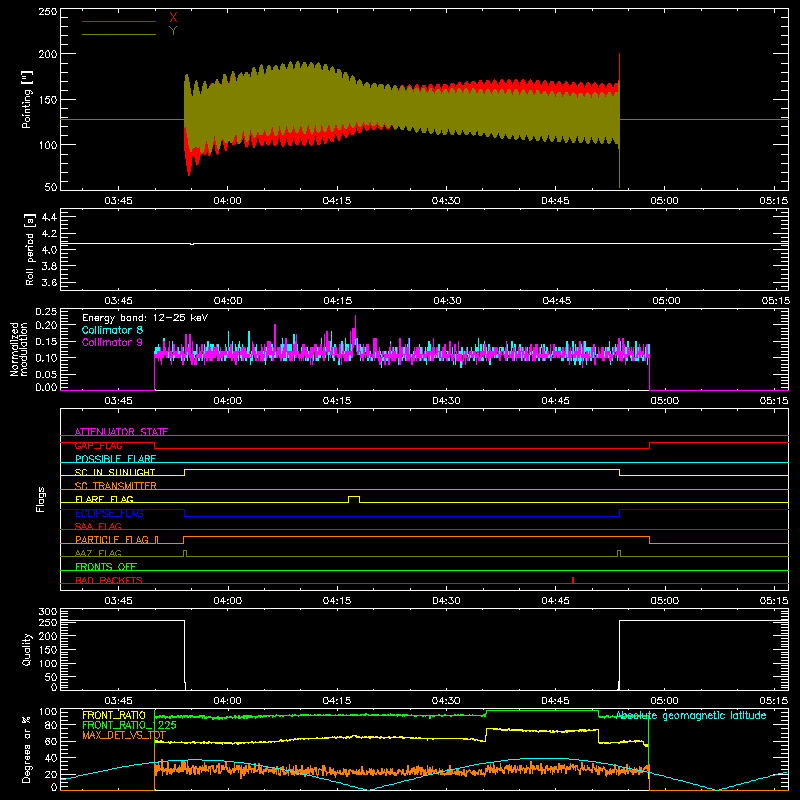Viewport: 800px width, 800px height.
Task: Select the 'Flags' axis title
Action: (40, 499)
